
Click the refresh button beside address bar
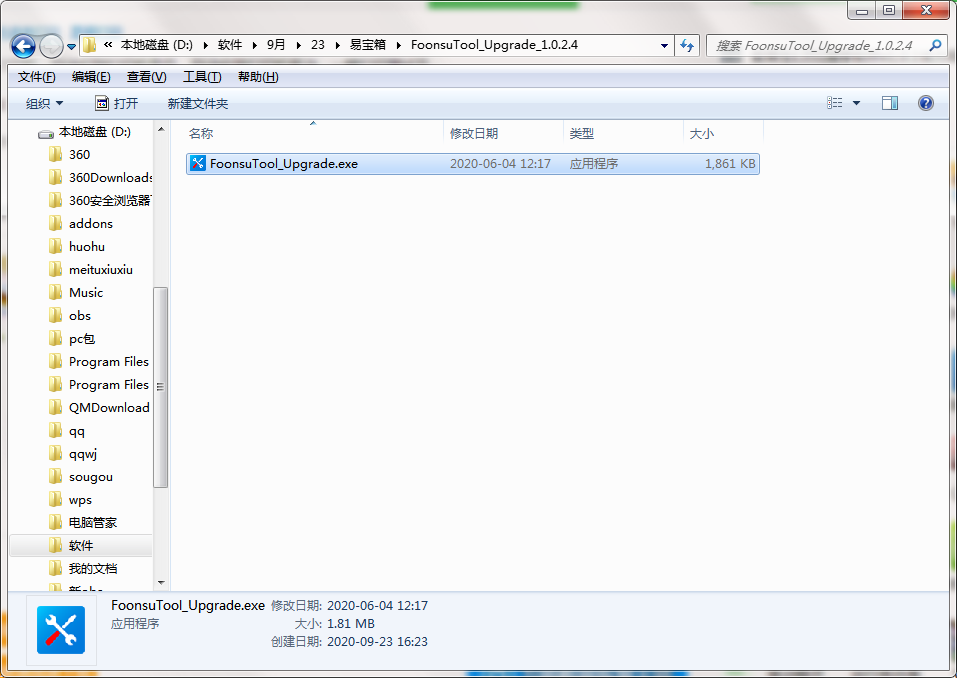tap(687, 46)
